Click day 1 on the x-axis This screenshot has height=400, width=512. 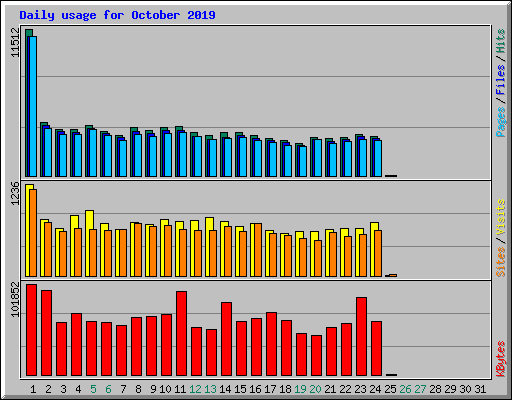(x=33, y=389)
